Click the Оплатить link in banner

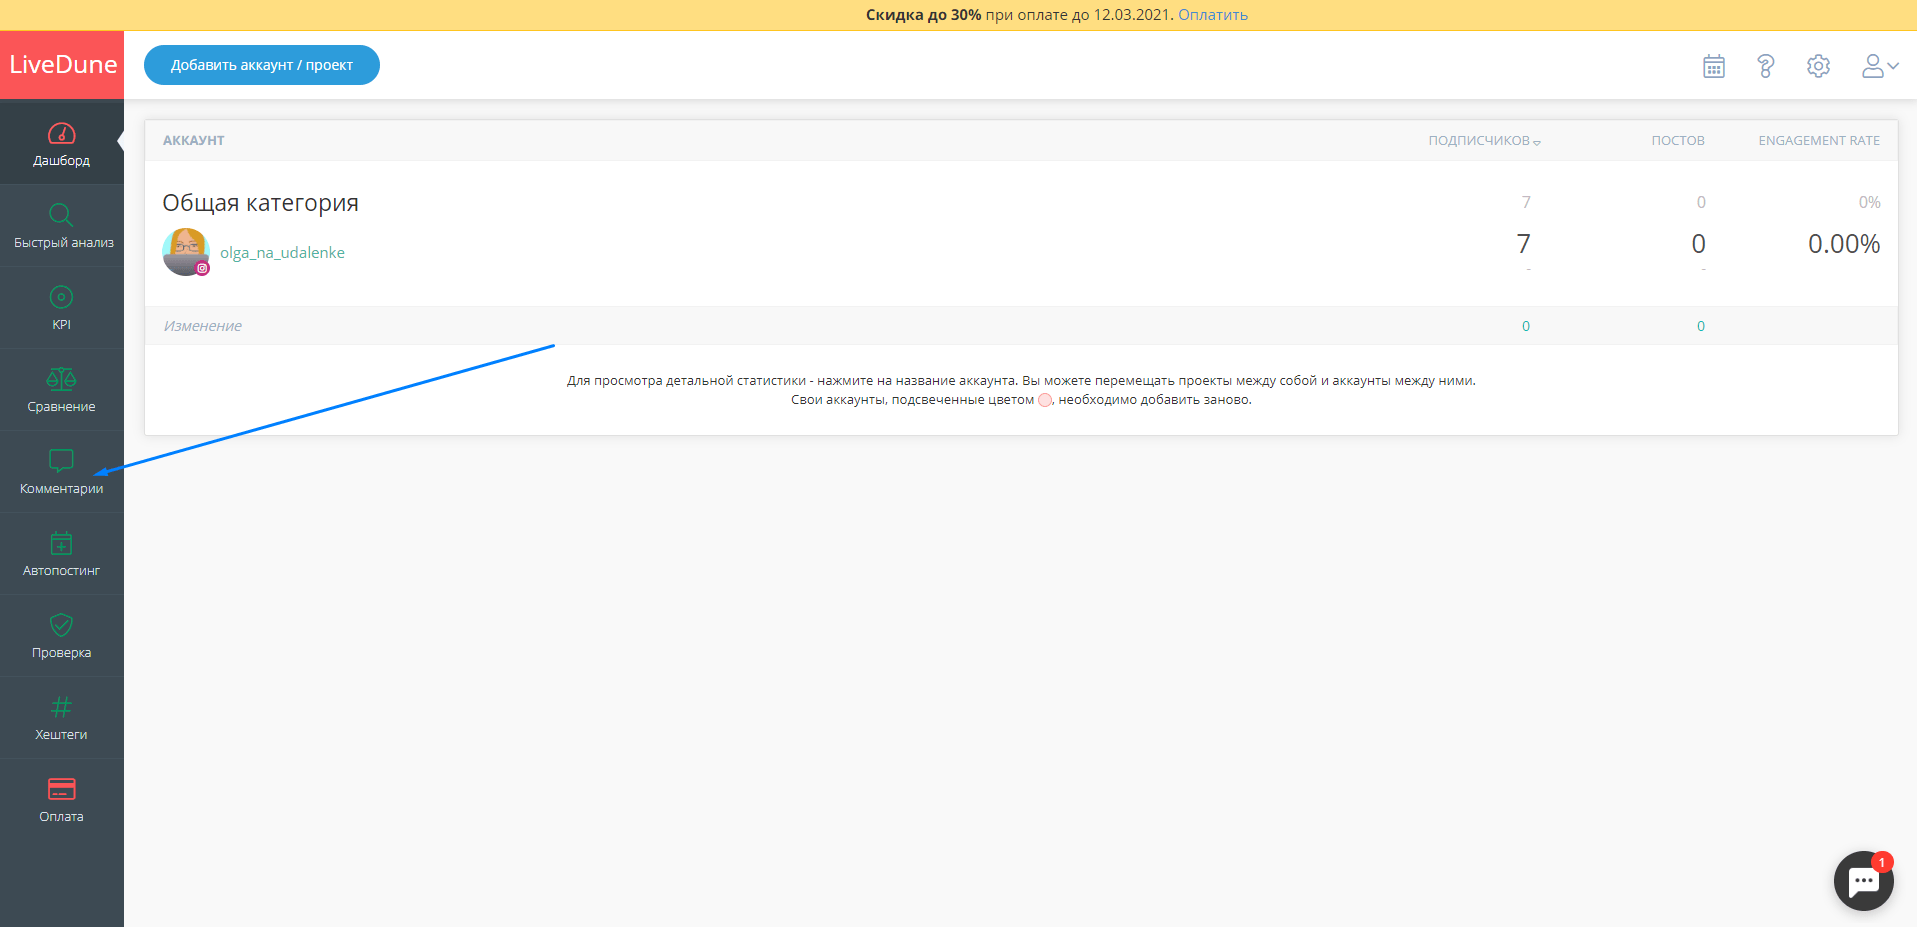(x=1212, y=15)
